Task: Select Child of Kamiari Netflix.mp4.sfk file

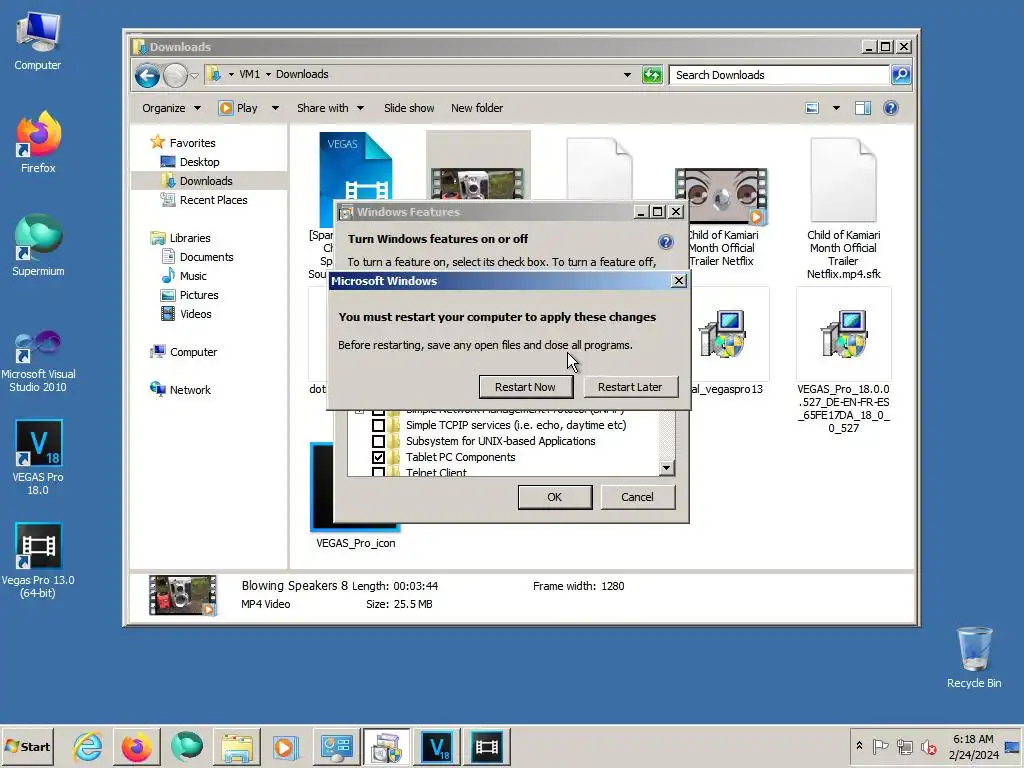Action: [843, 209]
